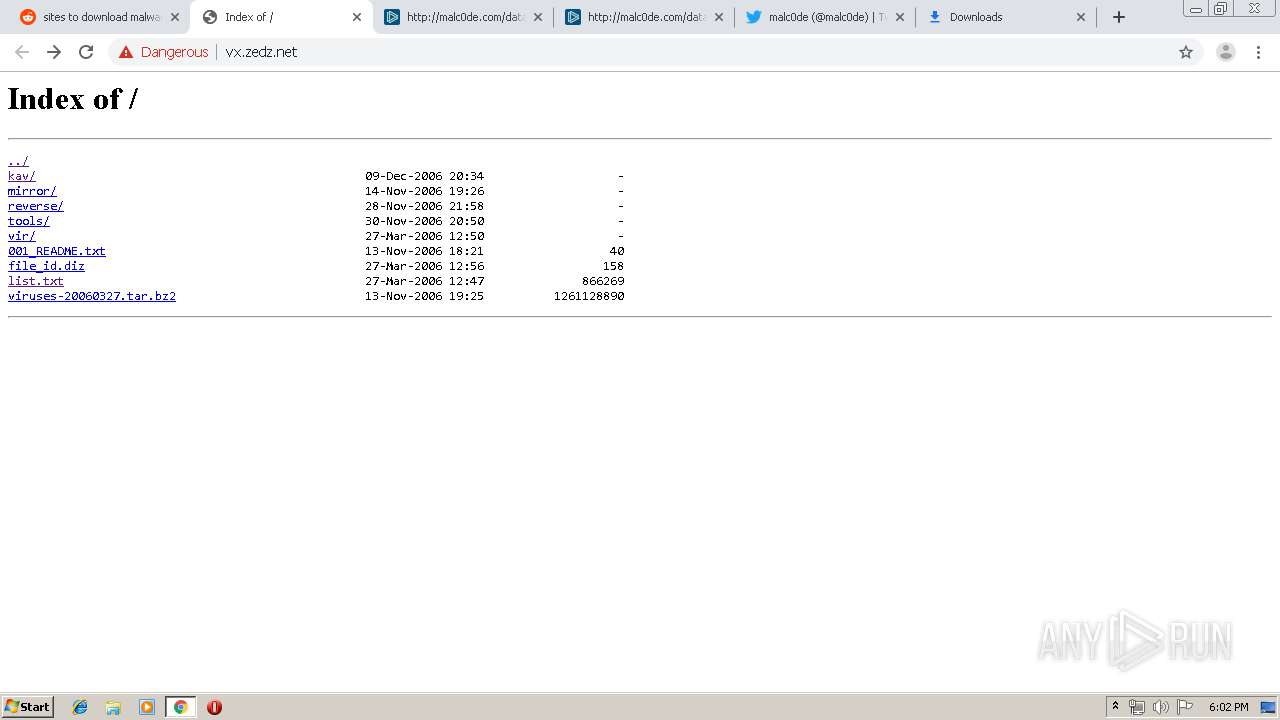Close the second malc0de.com tab
The width and height of the screenshot is (1280, 720).
coord(719,17)
